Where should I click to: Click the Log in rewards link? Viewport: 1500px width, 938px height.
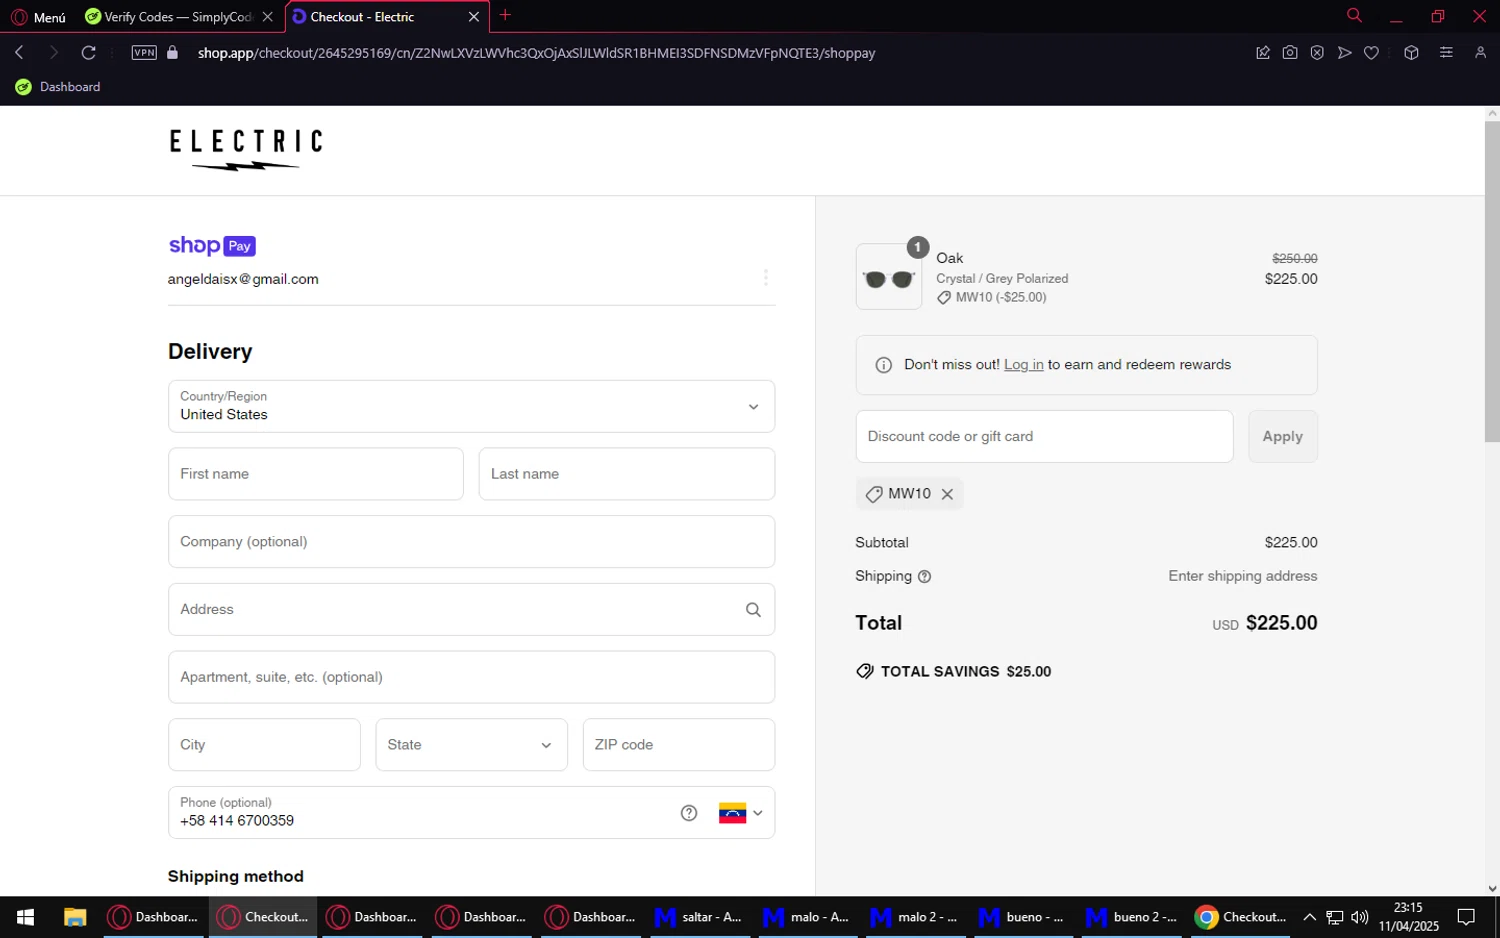1023,365
